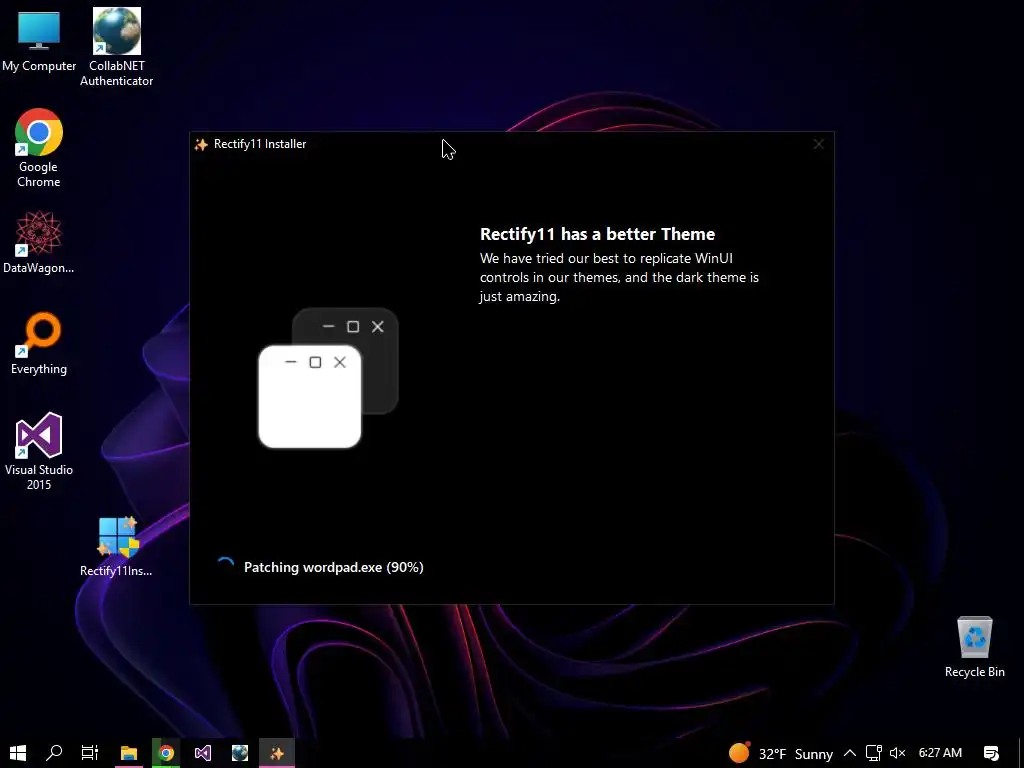Open the Windows Start menu
1024x768 pixels.
coord(18,753)
